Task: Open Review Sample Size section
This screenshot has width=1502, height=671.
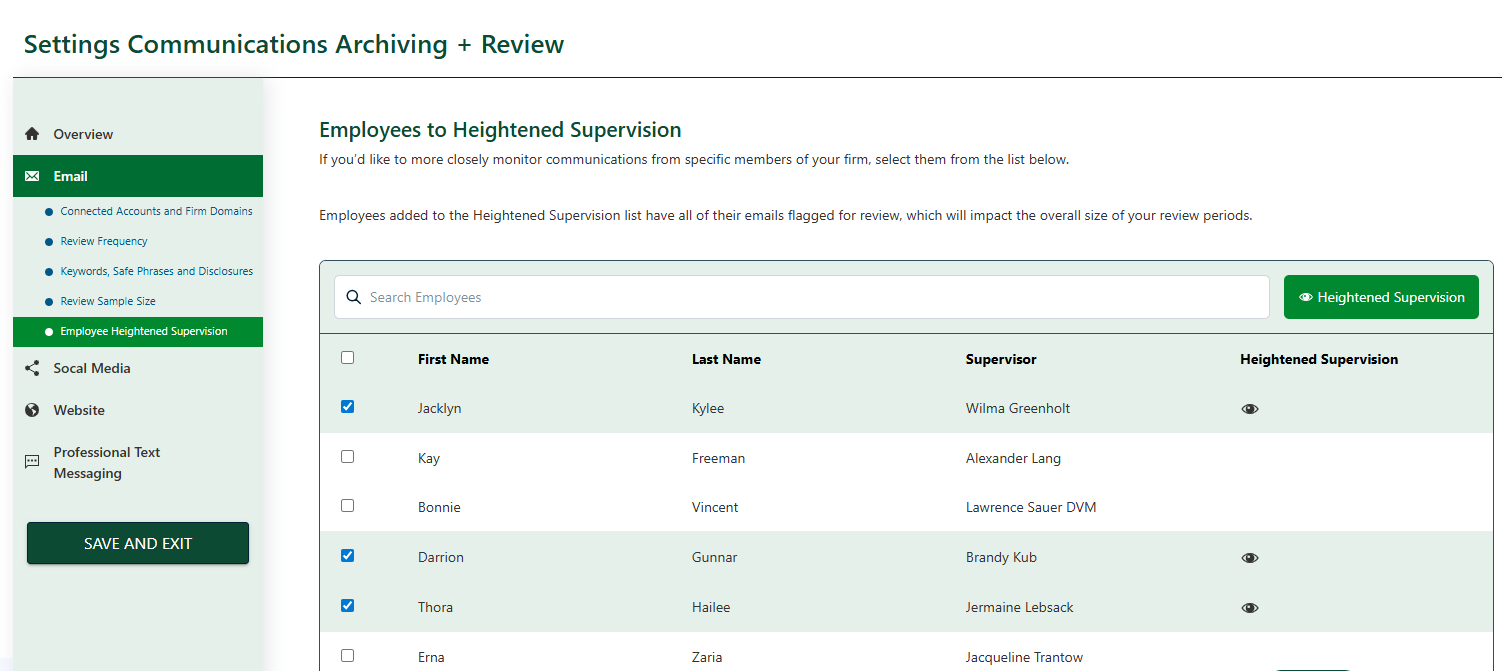Action: pyautogui.click(x=108, y=301)
